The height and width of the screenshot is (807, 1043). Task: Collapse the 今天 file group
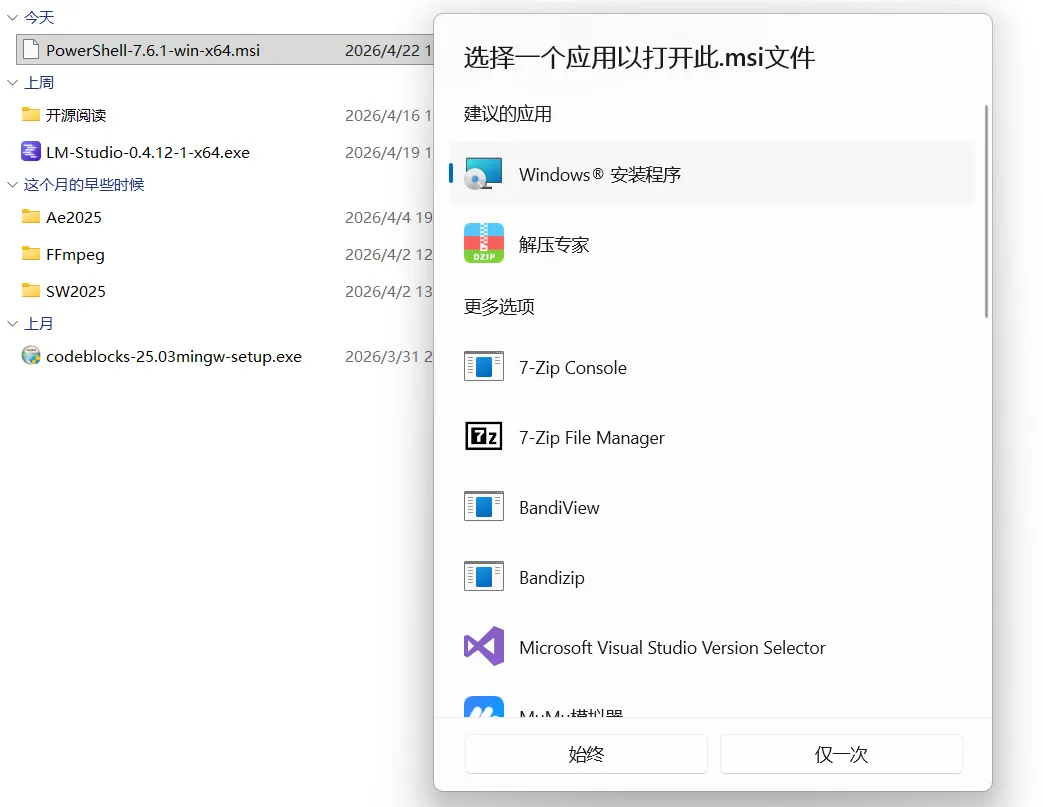tap(11, 16)
